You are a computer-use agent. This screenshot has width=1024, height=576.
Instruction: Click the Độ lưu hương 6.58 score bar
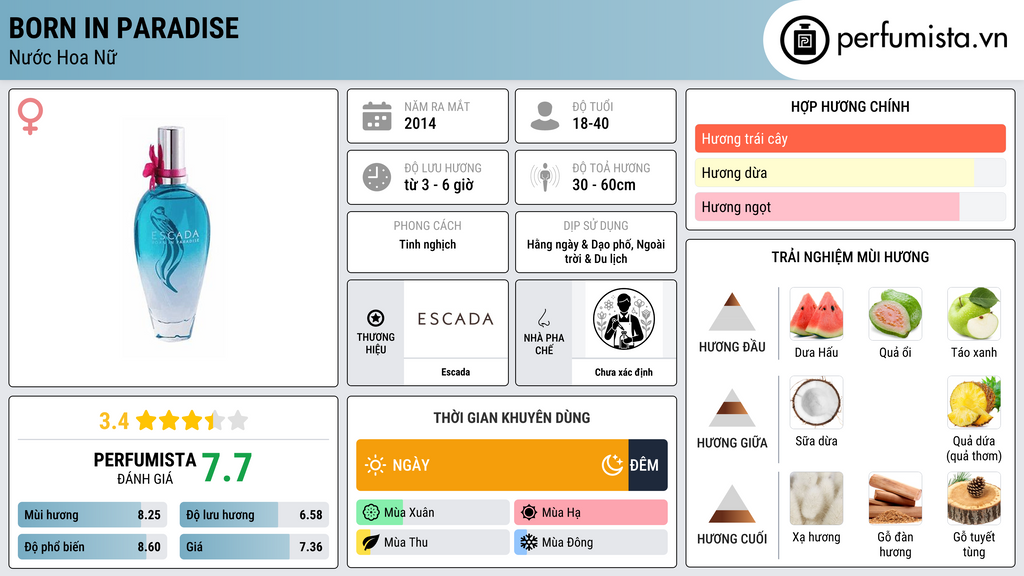tap(254, 515)
